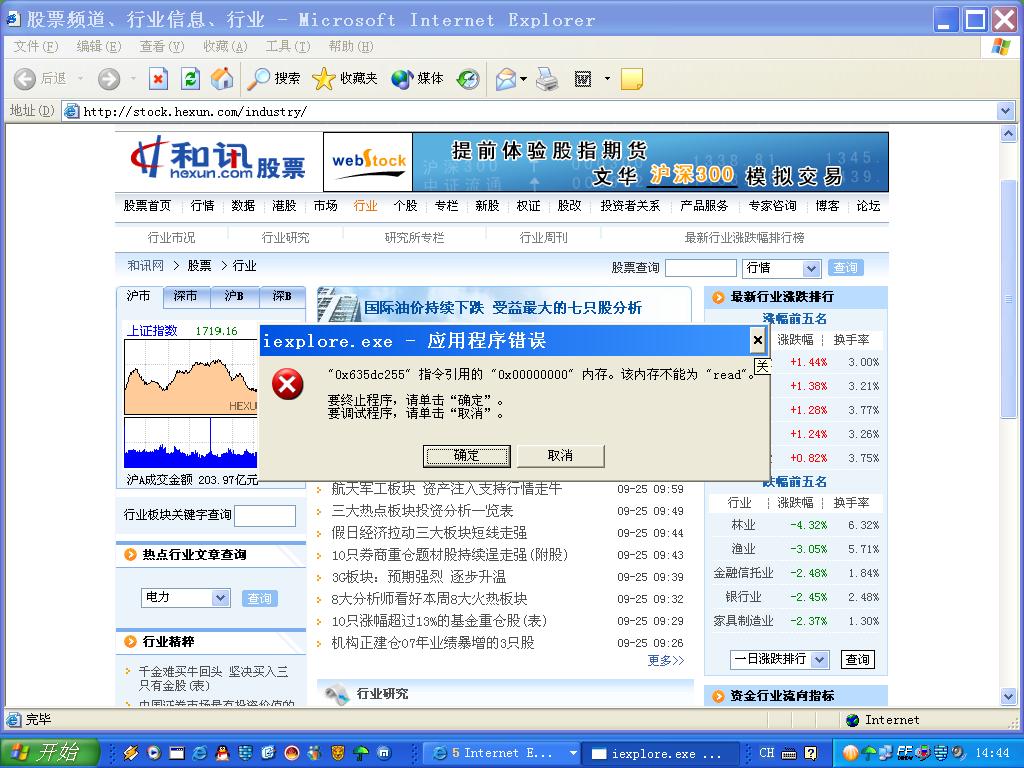Screen dimensions: 1024x768
Task: Open the Back button history dropdown arrow
Action: tap(80, 79)
